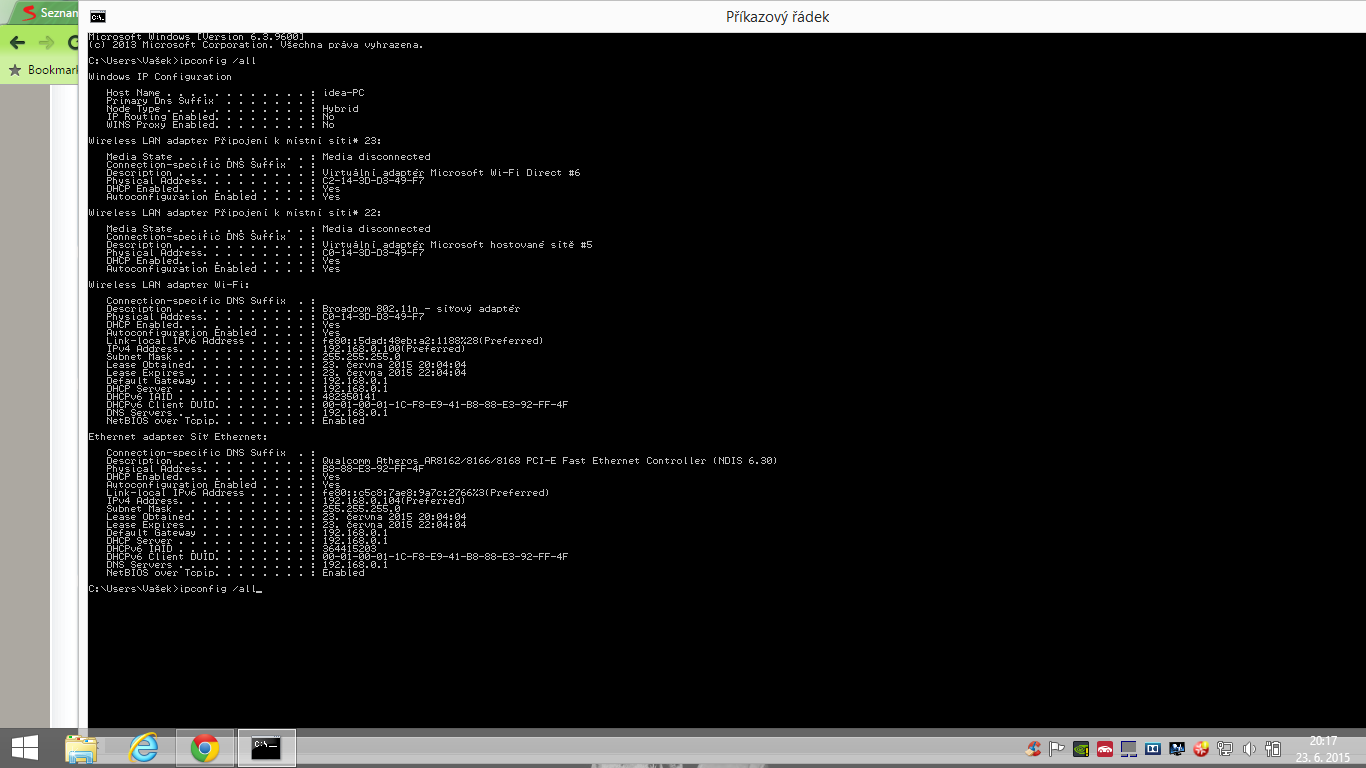Click the NVIDIA tray icon
Screen dimensions: 1366x768
click(1081, 748)
